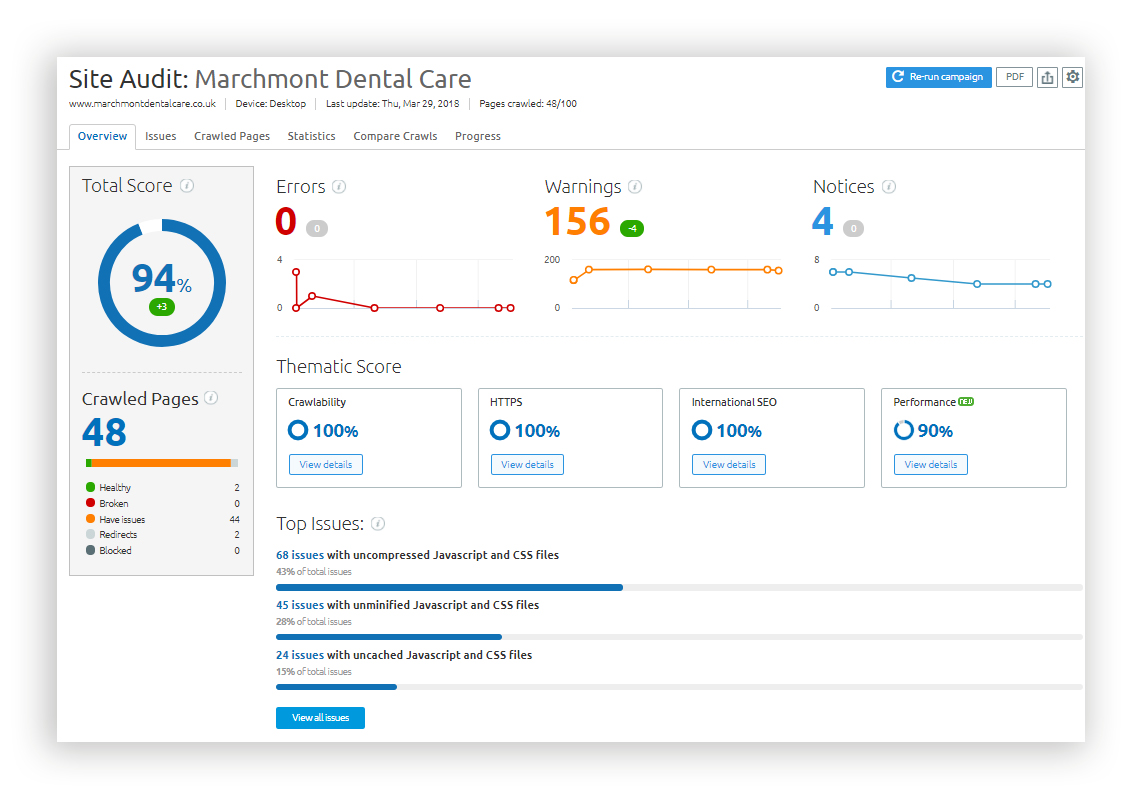View details for HTTPS
Viewport: 1142px width, 799px height.
pyautogui.click(x=527, y=465)
